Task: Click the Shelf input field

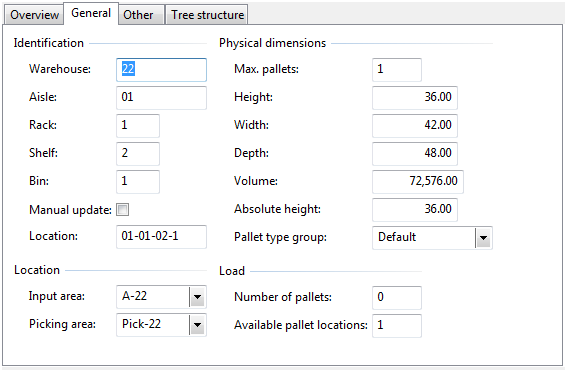Action: [138, 153]
